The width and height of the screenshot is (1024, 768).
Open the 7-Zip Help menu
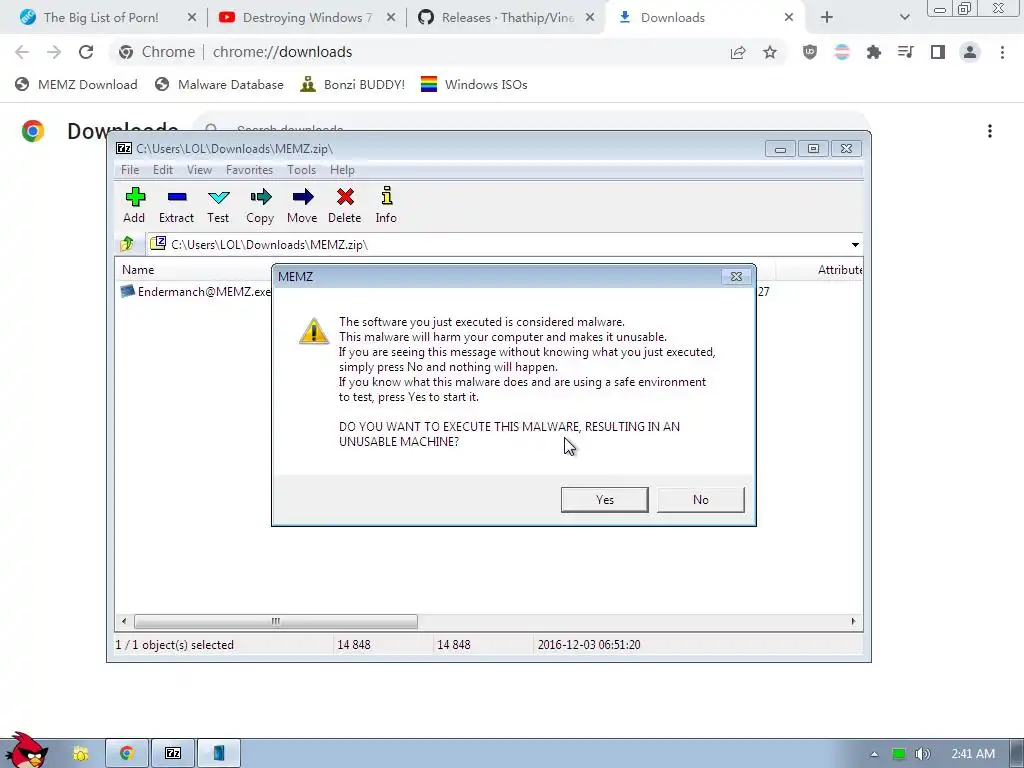click(342, 170)
